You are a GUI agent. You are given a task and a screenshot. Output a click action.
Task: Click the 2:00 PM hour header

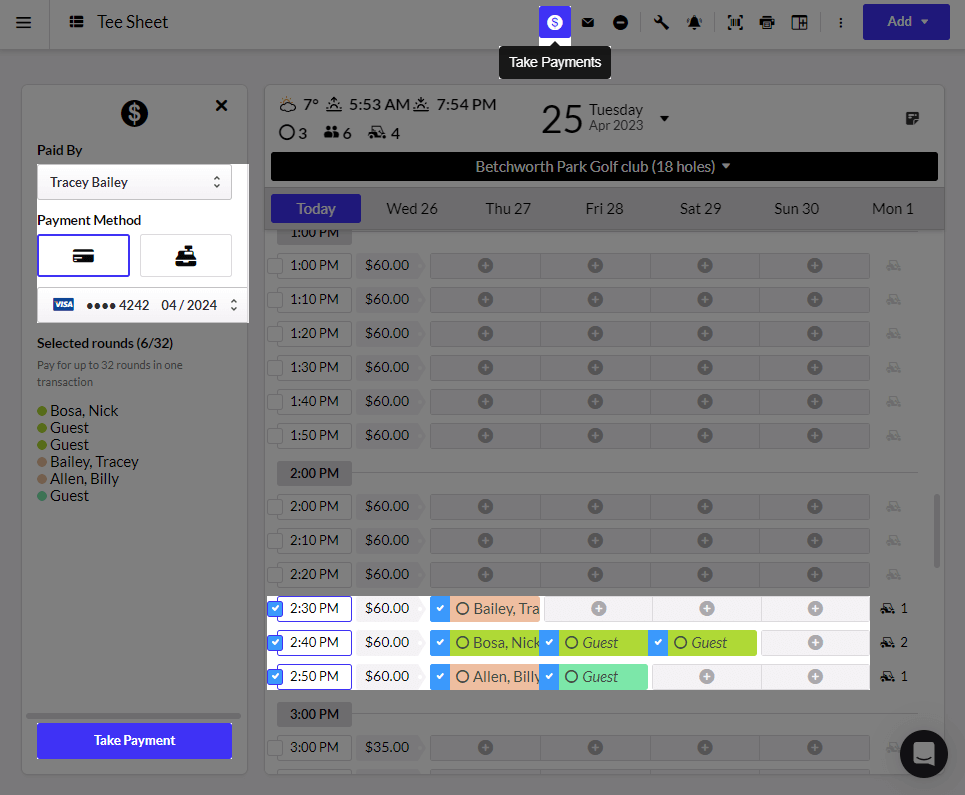[x=314, y=473]
